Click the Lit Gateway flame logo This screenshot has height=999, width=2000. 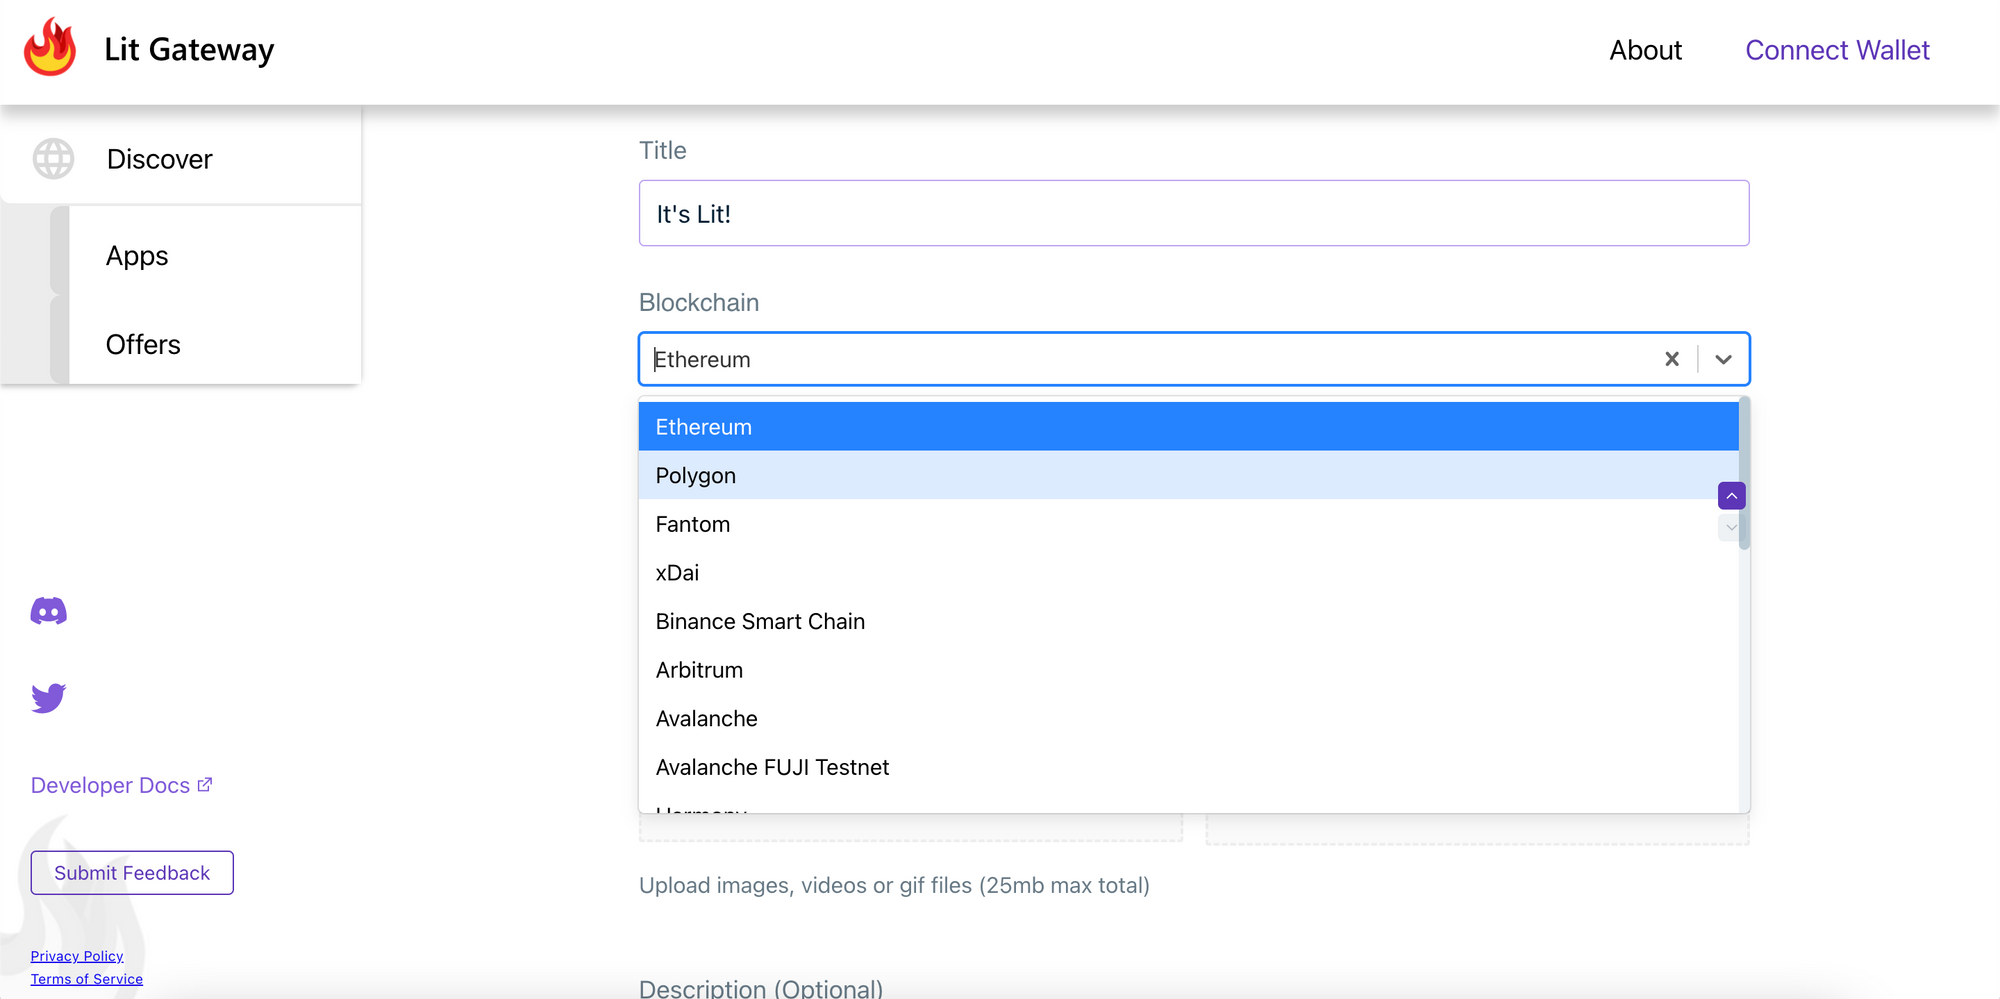(50, 47)
